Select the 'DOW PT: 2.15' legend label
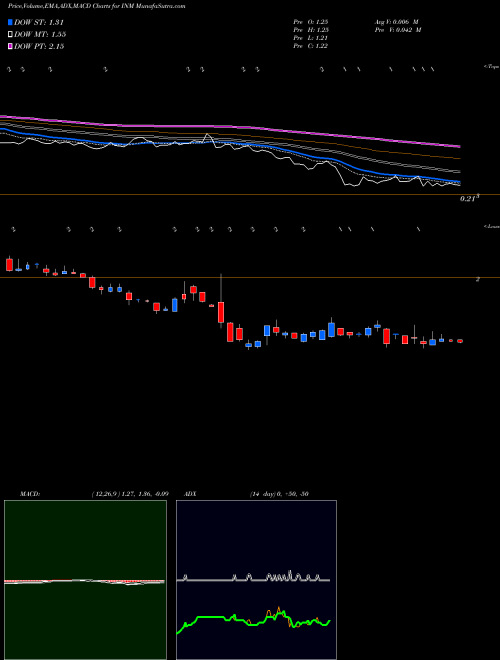The image size is (500, 660). [39, 46]
